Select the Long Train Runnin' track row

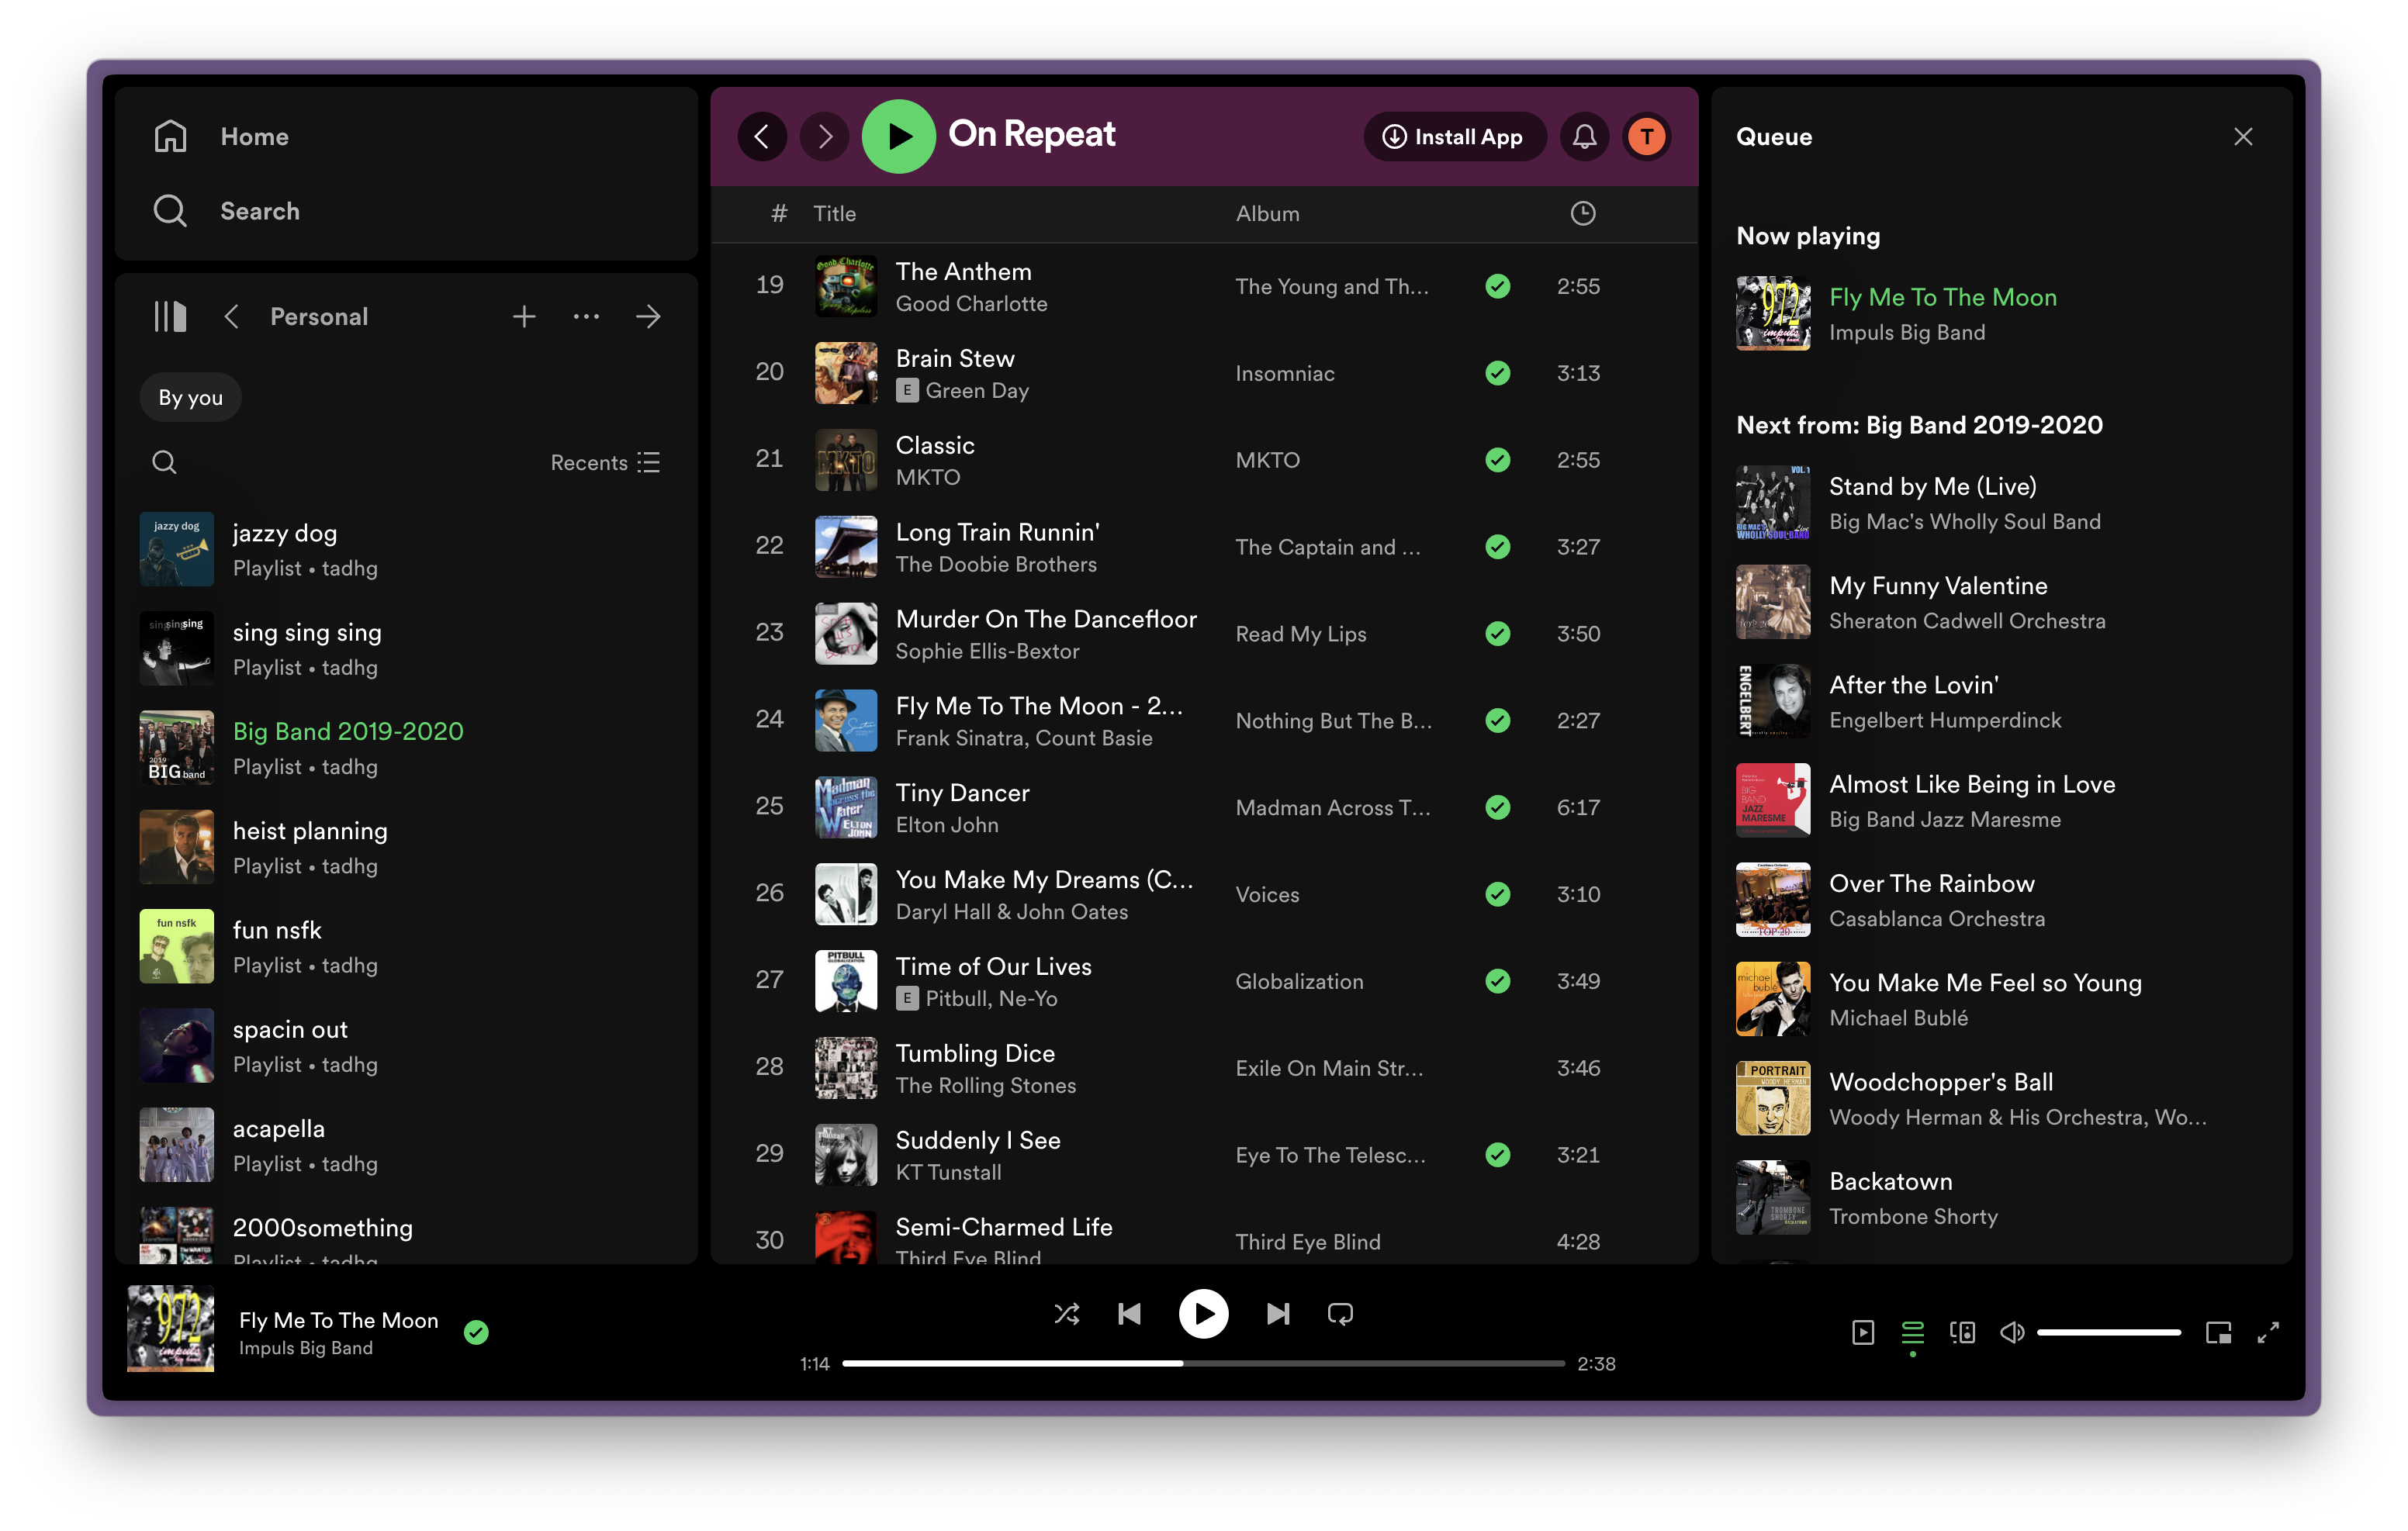(1203, 547)
